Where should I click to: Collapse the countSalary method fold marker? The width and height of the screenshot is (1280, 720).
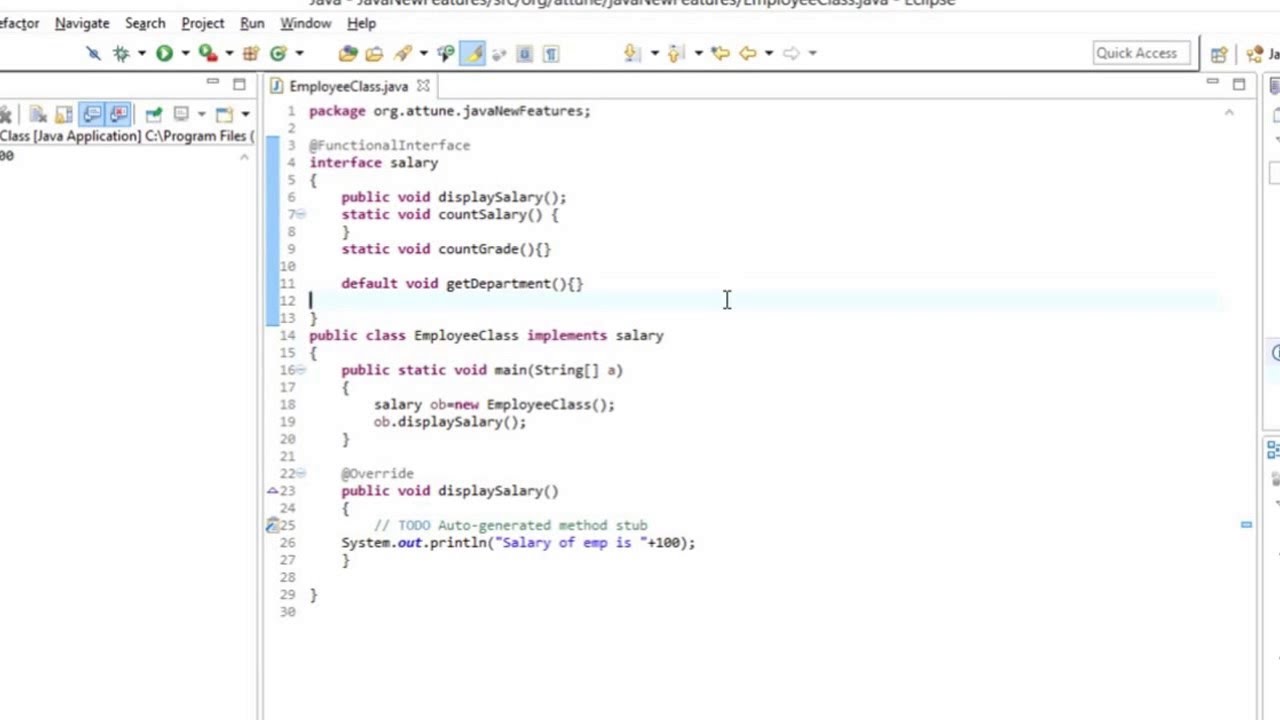301,214
